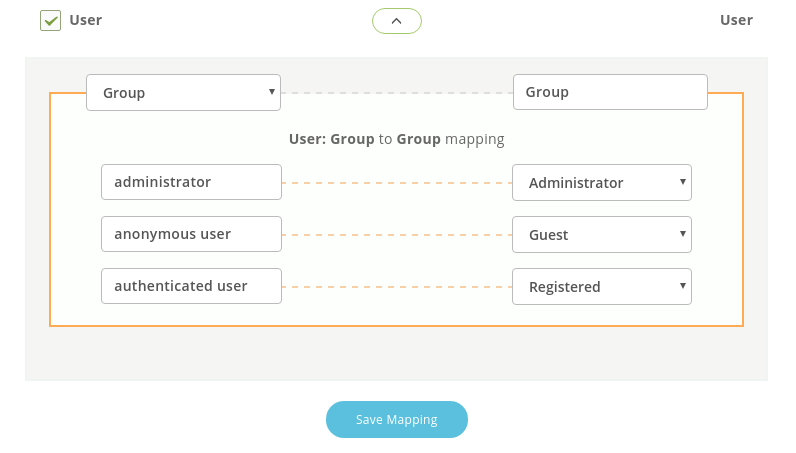Click the down arrow icon beside Registered
Viewport: 796px width, 453px height.
(683, 286)
